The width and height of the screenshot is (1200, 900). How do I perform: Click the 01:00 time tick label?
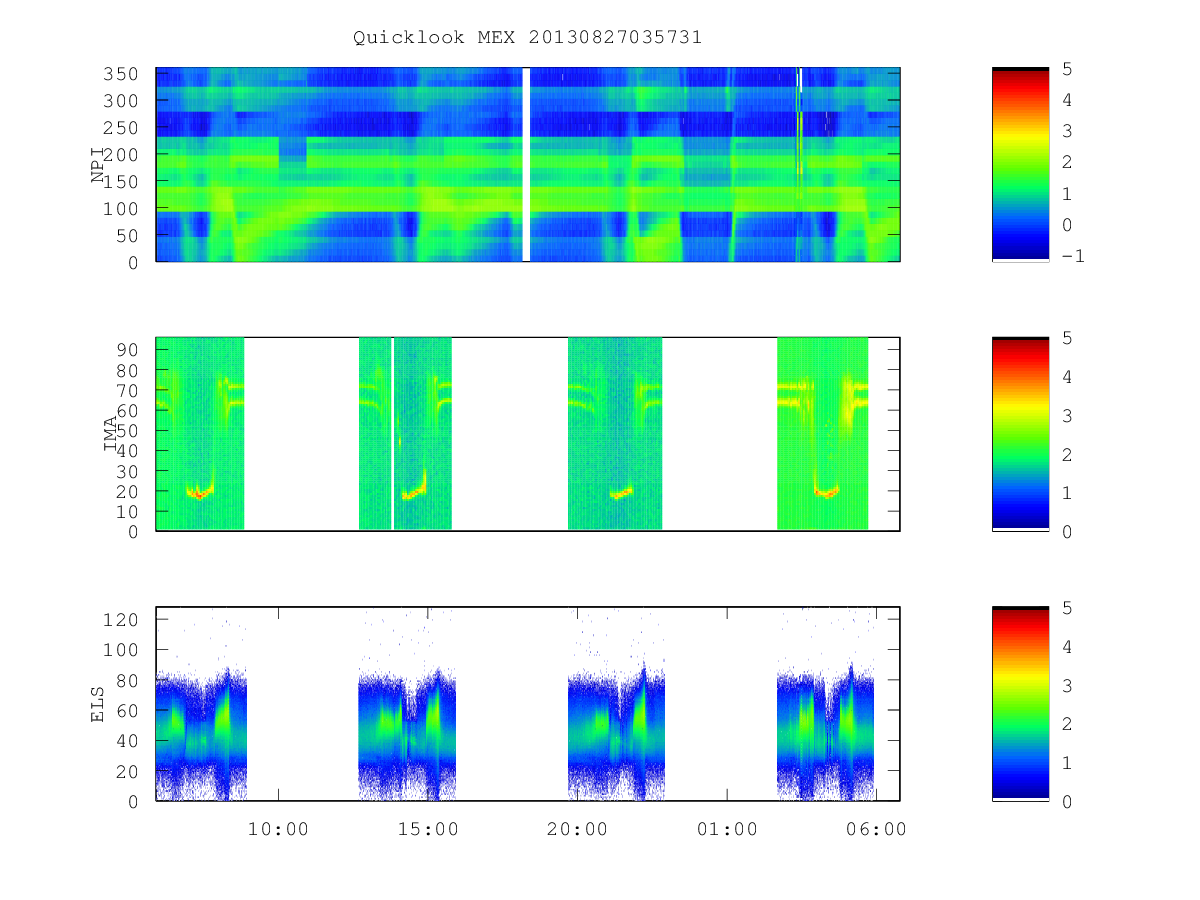point(727,829)
